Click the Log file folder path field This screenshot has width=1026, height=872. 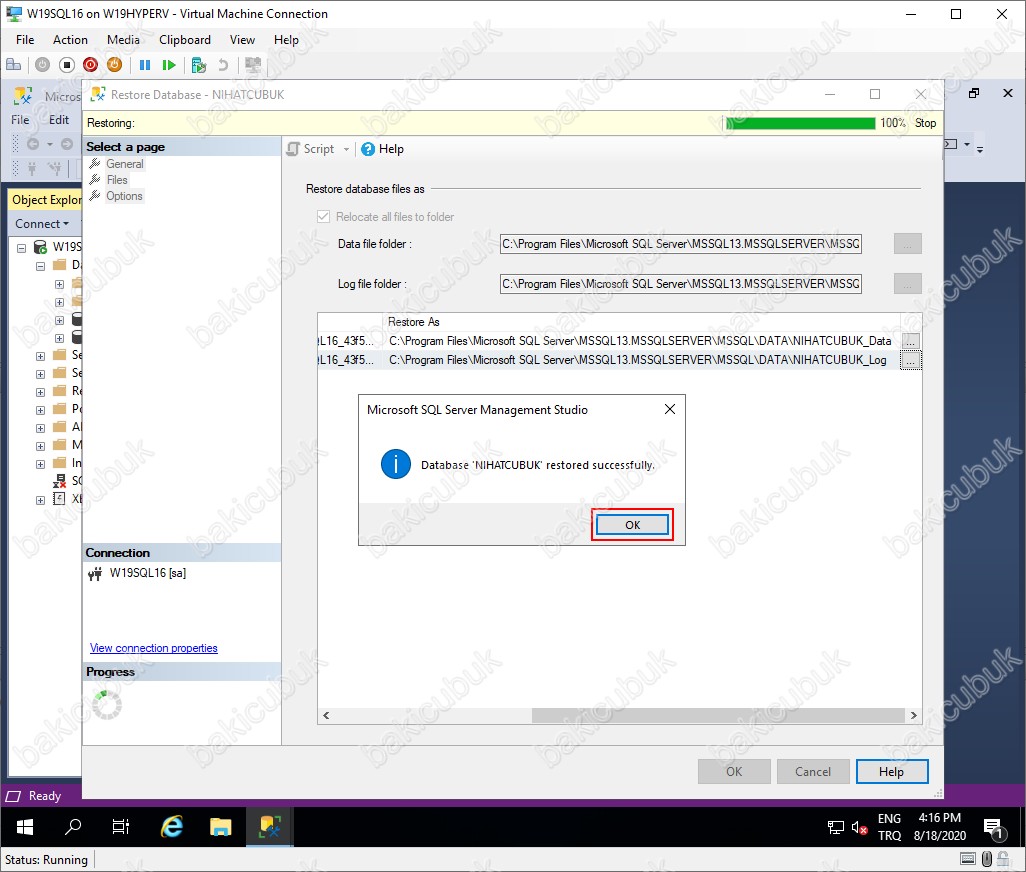[681, 284]
